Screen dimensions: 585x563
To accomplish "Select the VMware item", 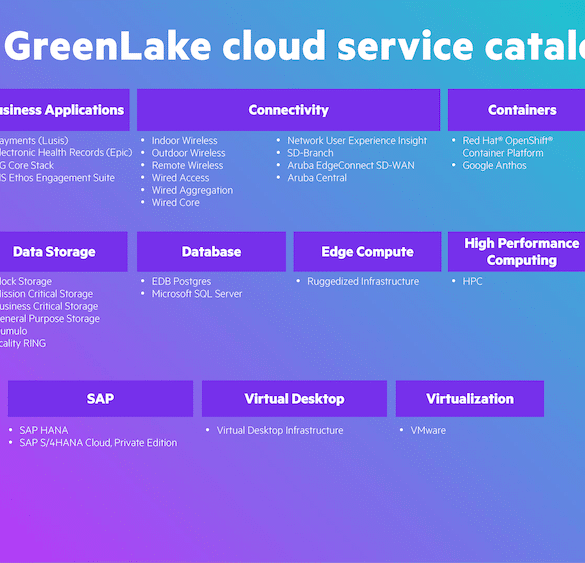I will click(428, 430).
